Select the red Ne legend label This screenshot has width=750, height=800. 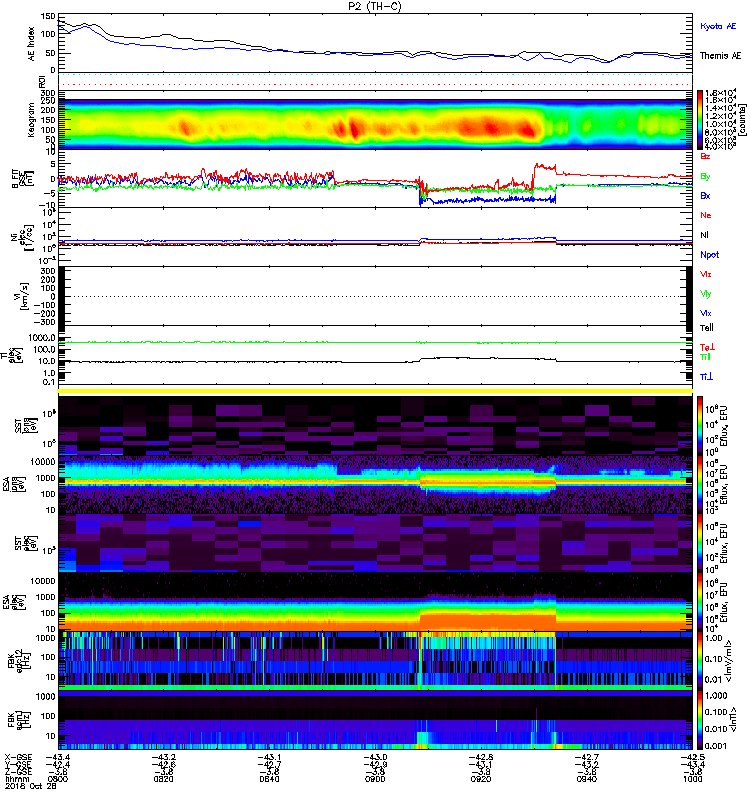click(x=706, y=215)
